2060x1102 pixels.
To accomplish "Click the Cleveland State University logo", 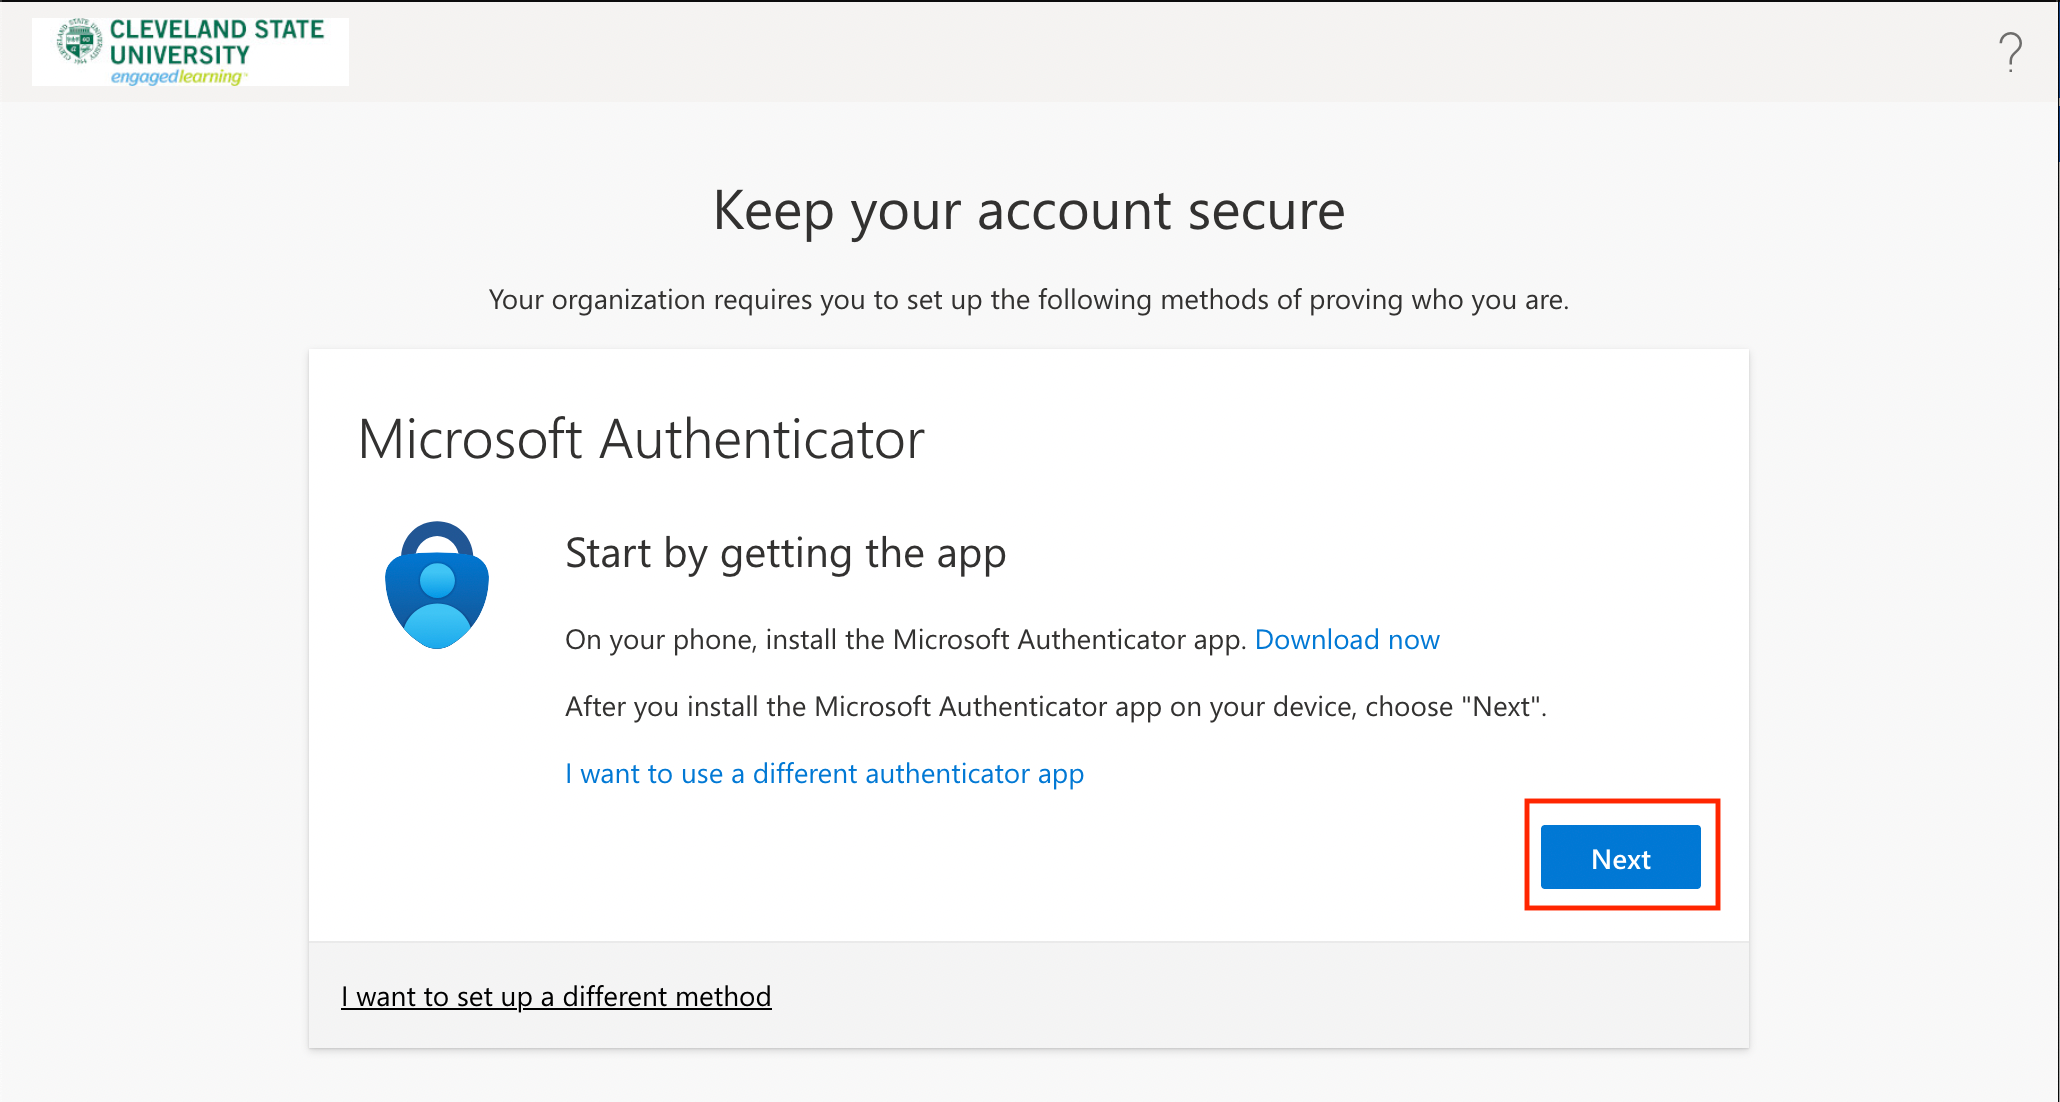I will [190, 52].
